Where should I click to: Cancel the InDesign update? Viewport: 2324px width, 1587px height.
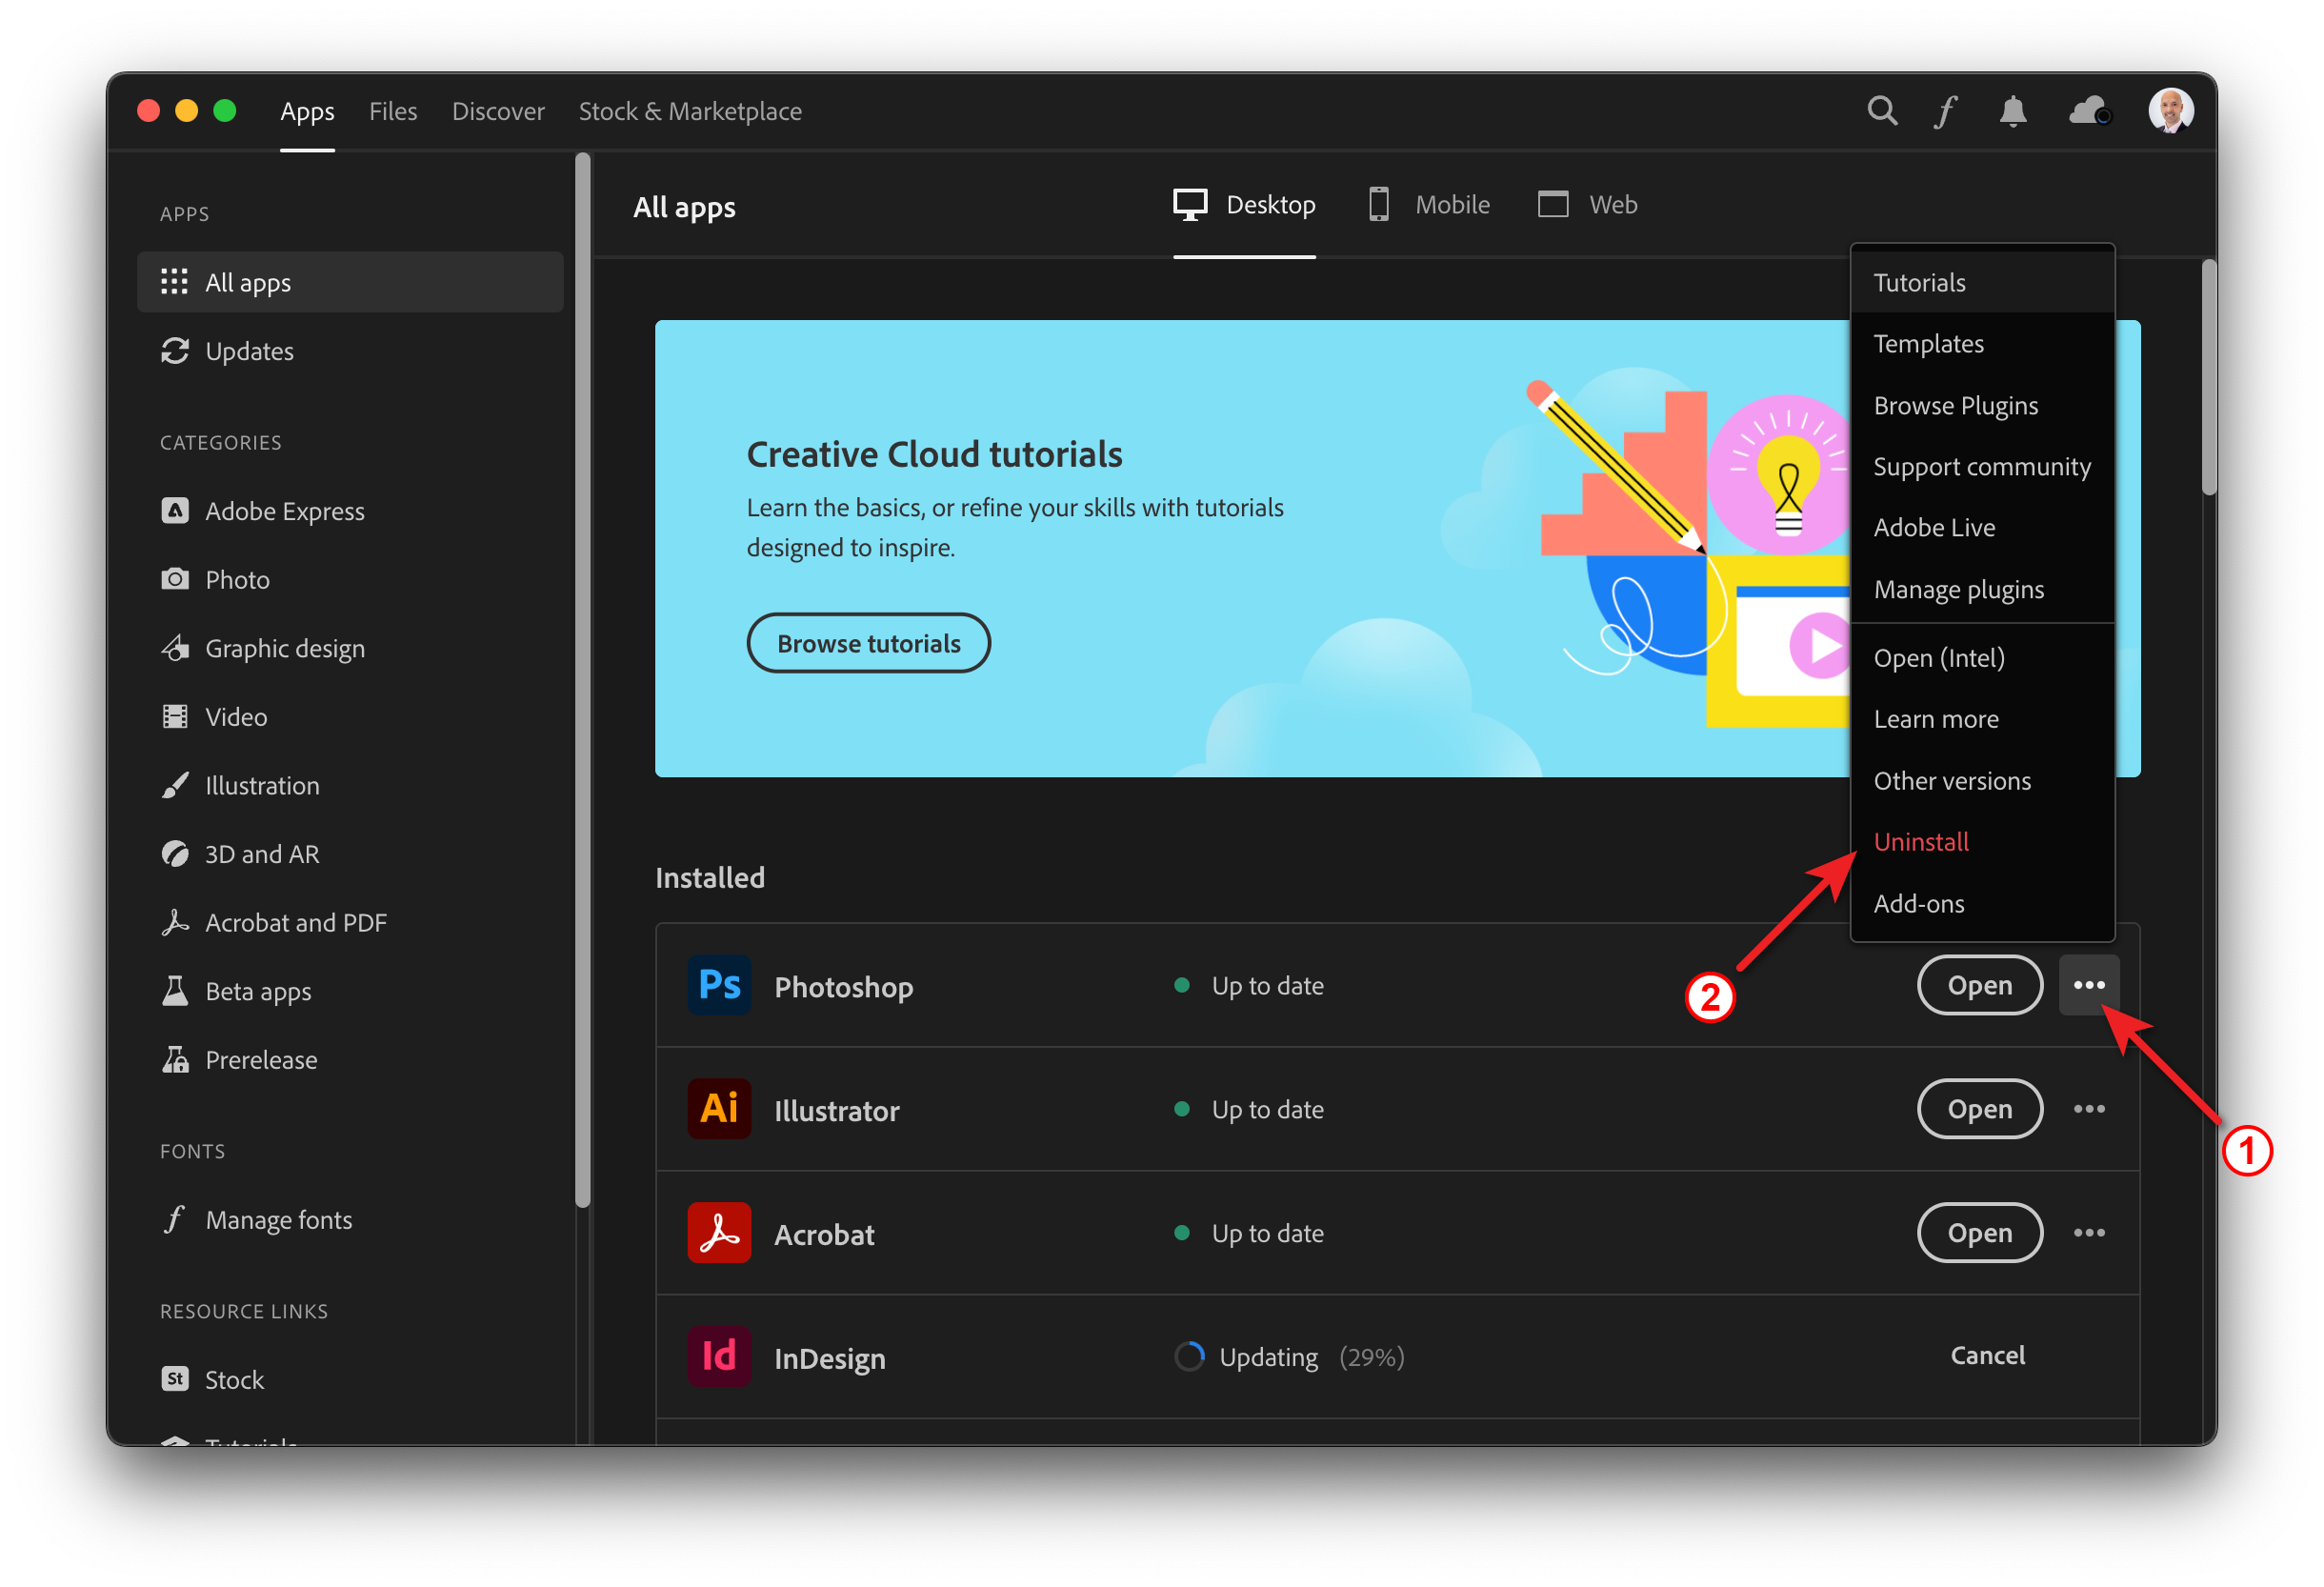point(1987,1356)
